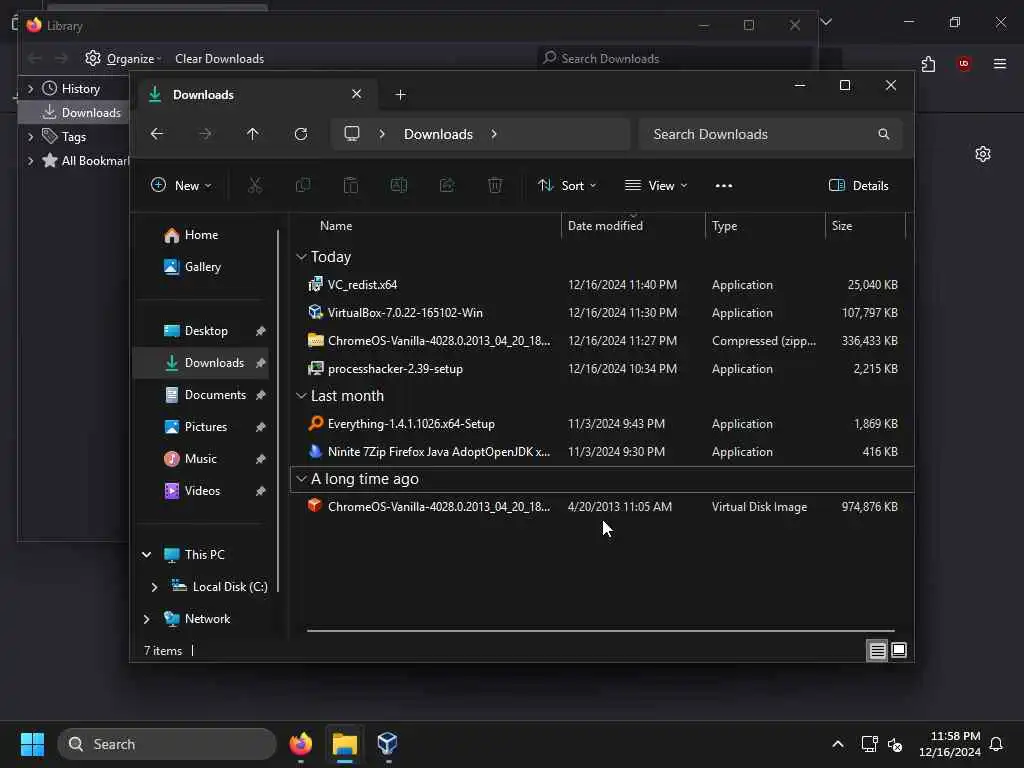Collapse This PC tree node
Screen dimensions: 1024x768
[x=147, y=554]
